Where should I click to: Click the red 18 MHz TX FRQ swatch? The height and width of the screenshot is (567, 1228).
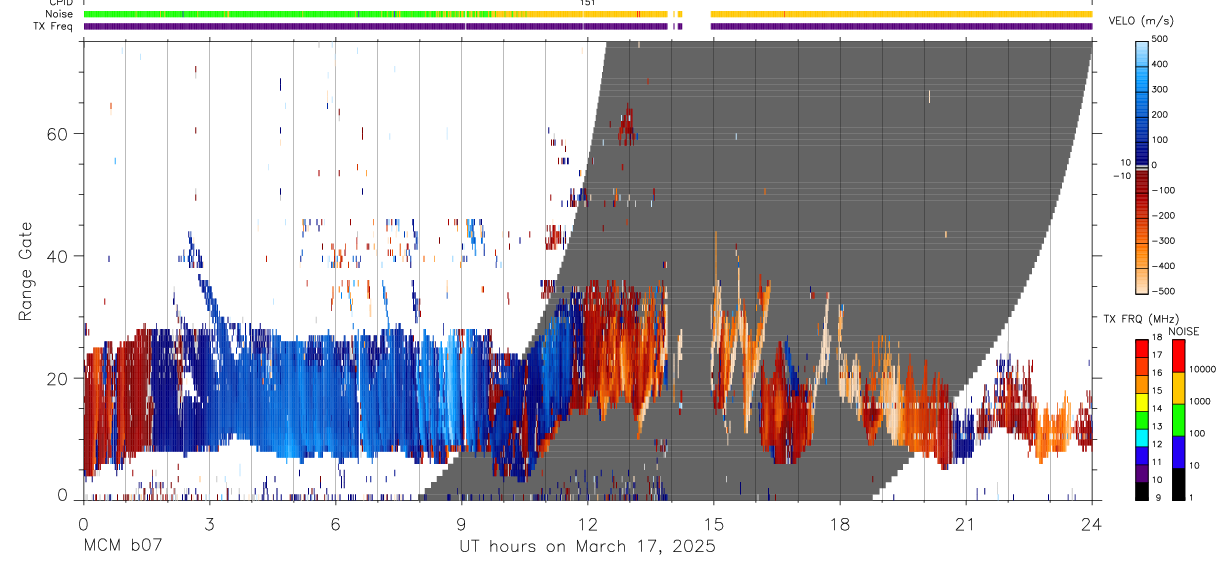[x=1142, y=346]
